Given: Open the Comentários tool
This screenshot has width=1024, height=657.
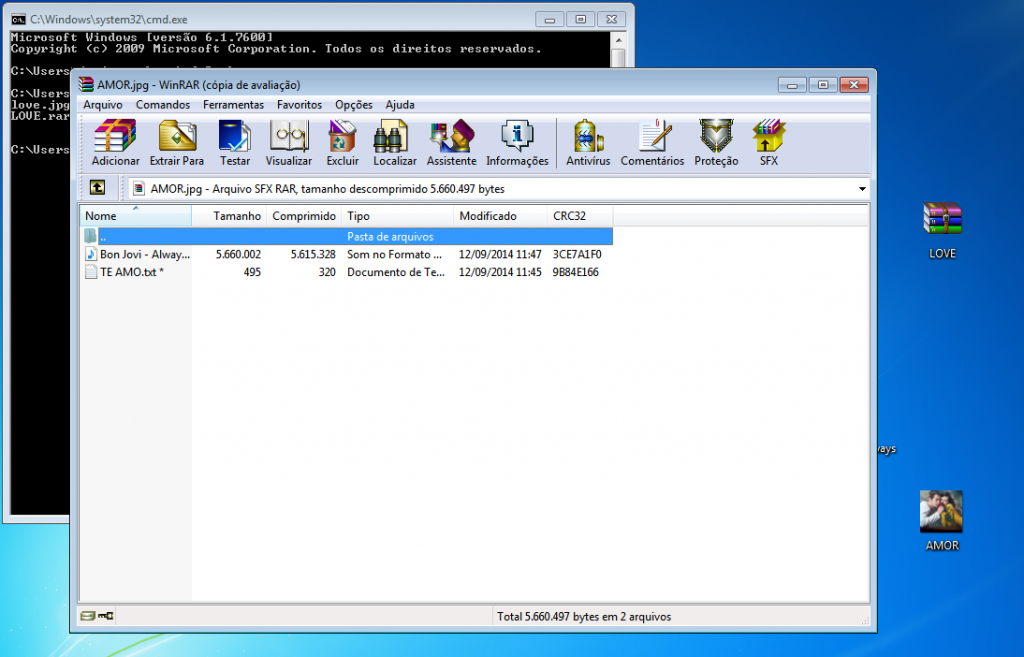Looking at the screenshot, I should [x=652, y=142].
